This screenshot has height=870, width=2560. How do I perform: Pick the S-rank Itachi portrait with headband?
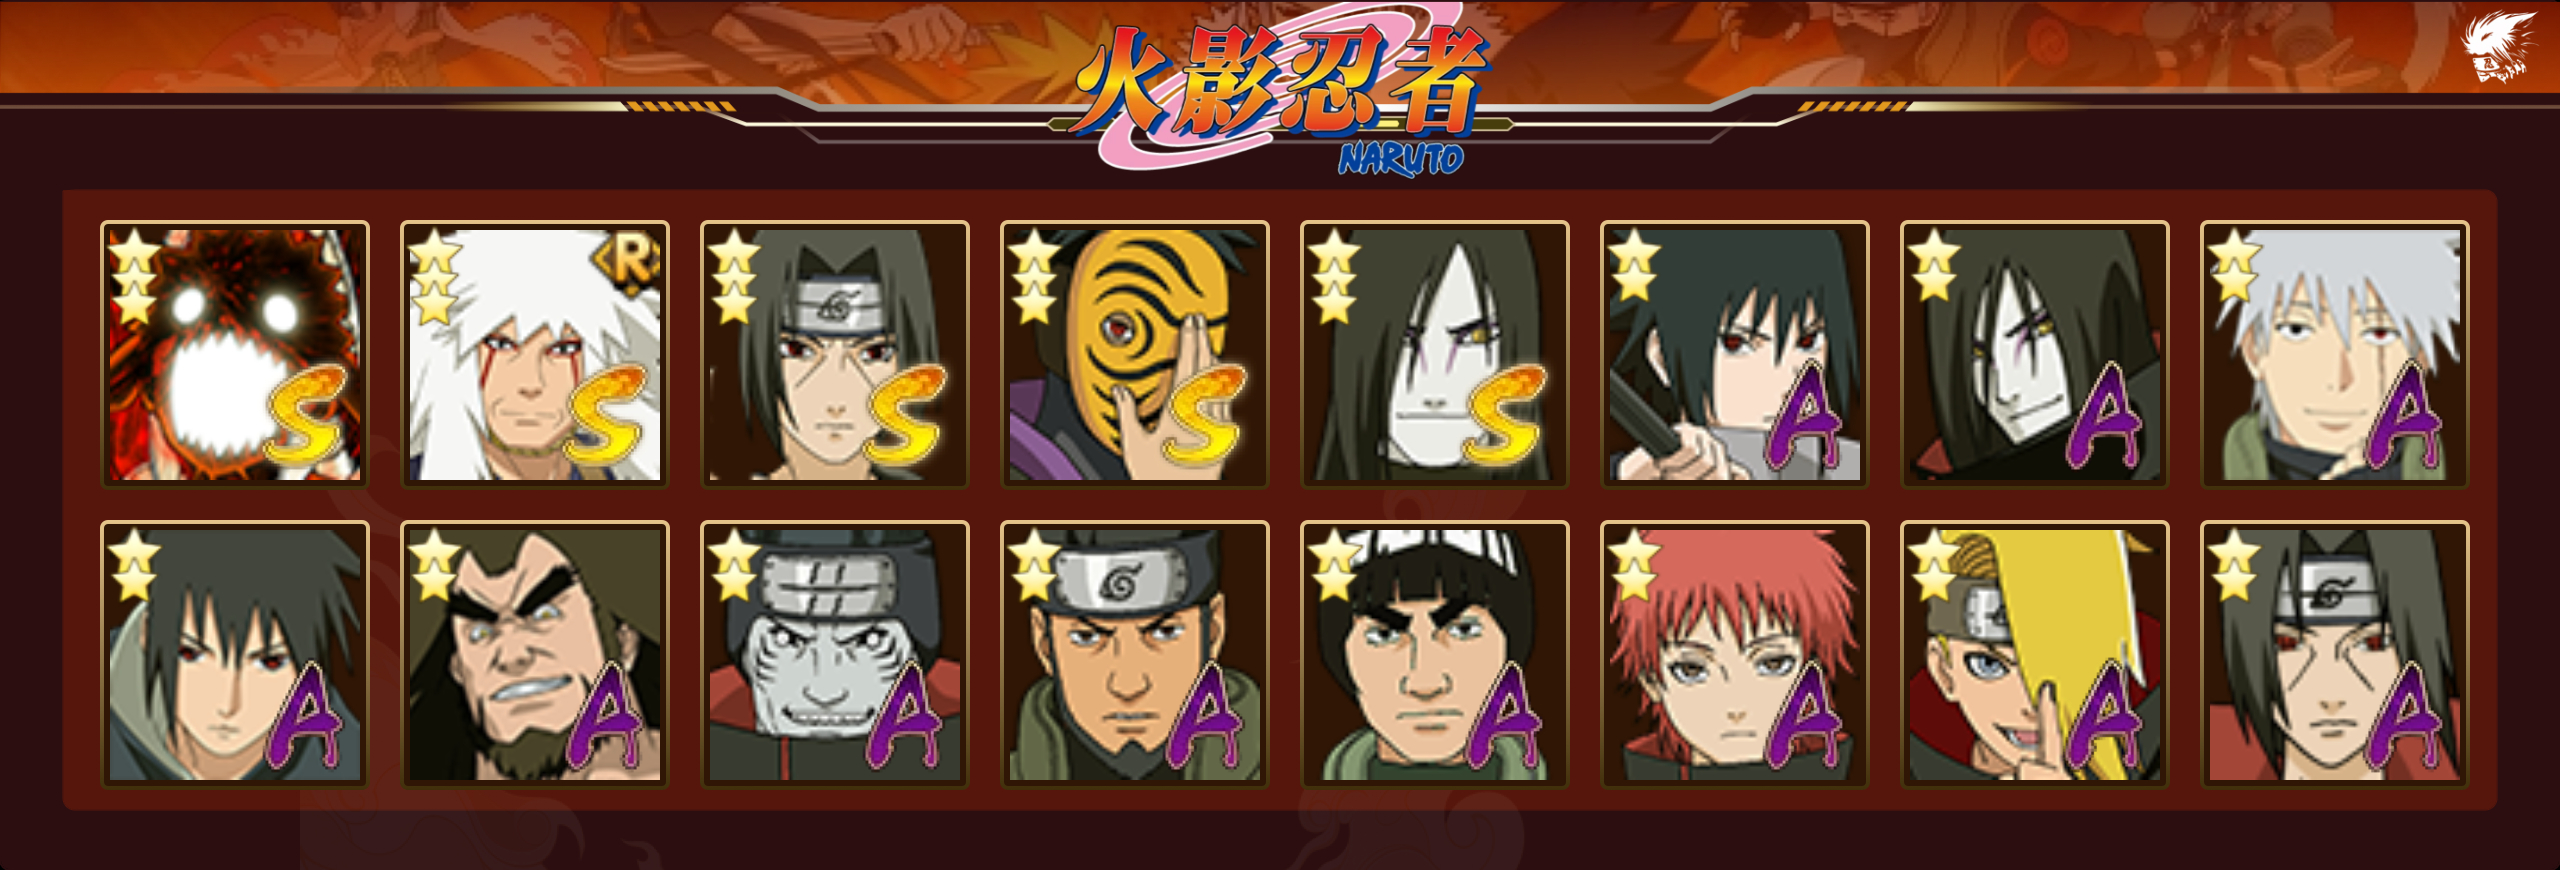pos(835,354)
